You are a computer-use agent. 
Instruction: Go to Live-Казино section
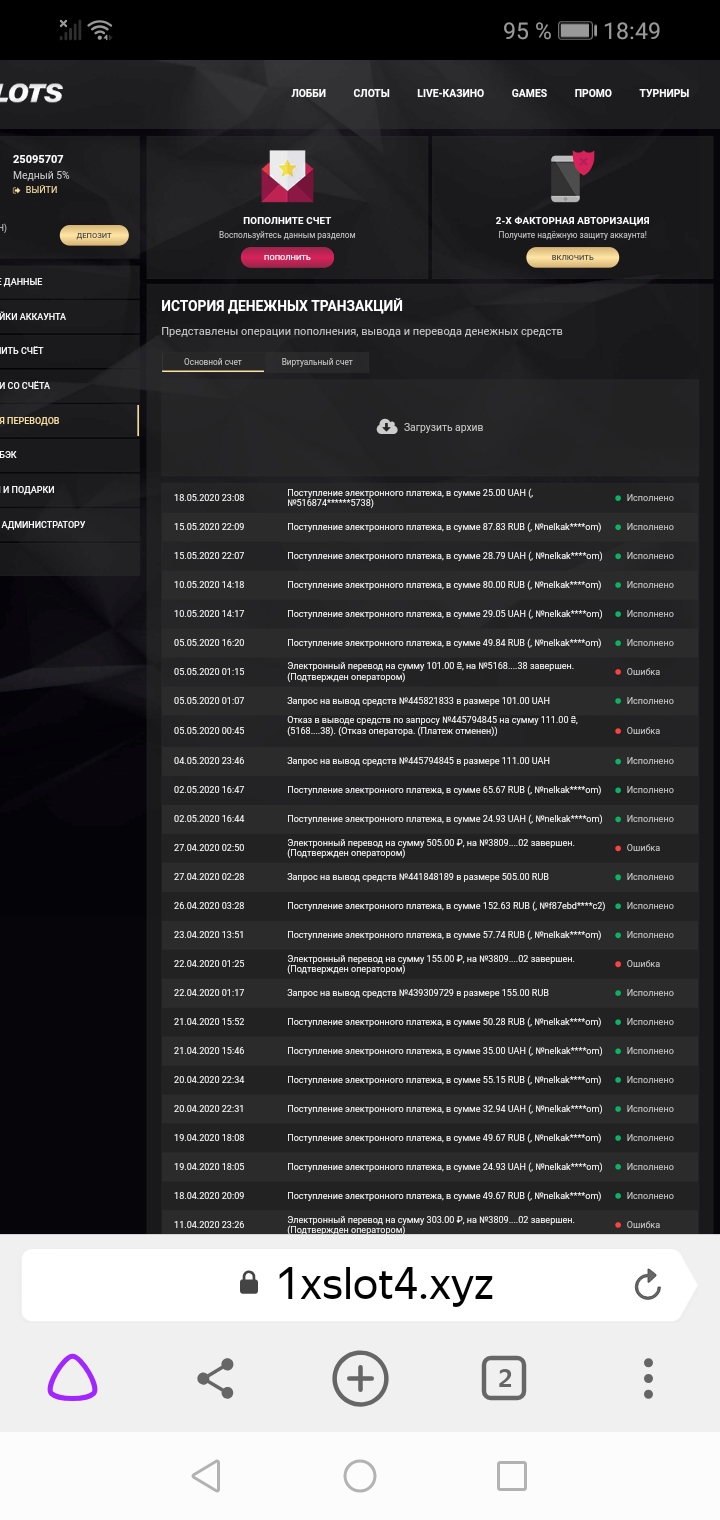450,93
